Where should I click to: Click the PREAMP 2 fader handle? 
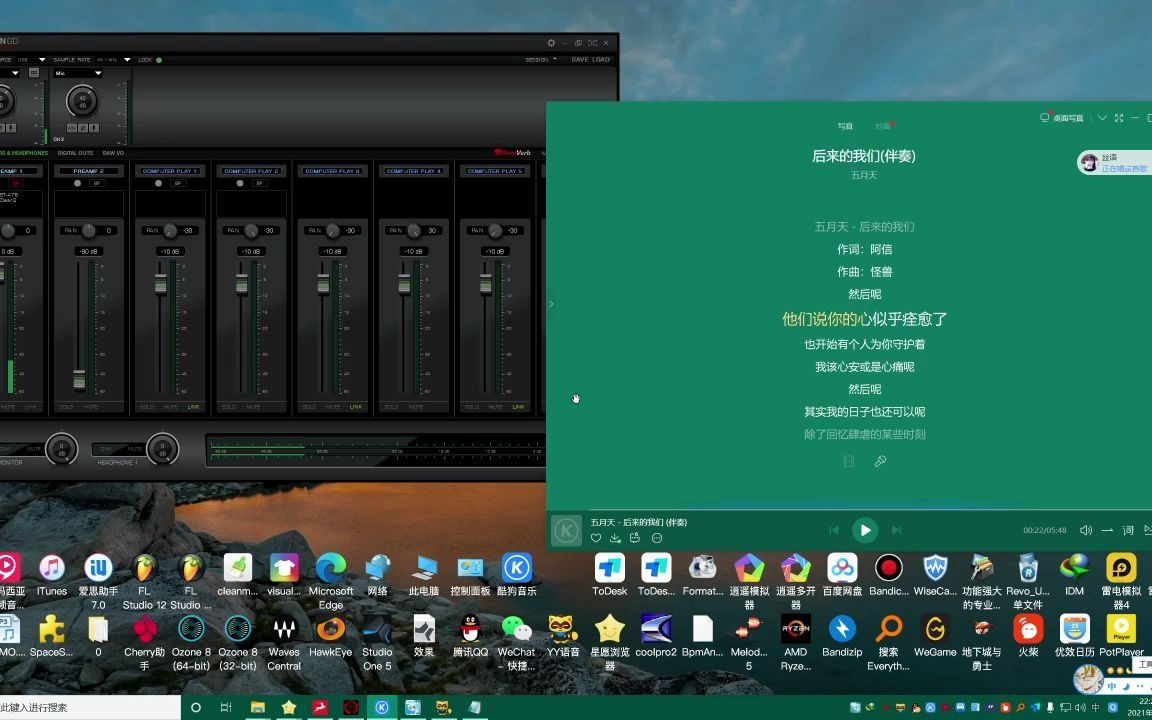click(x=79, y=381)
